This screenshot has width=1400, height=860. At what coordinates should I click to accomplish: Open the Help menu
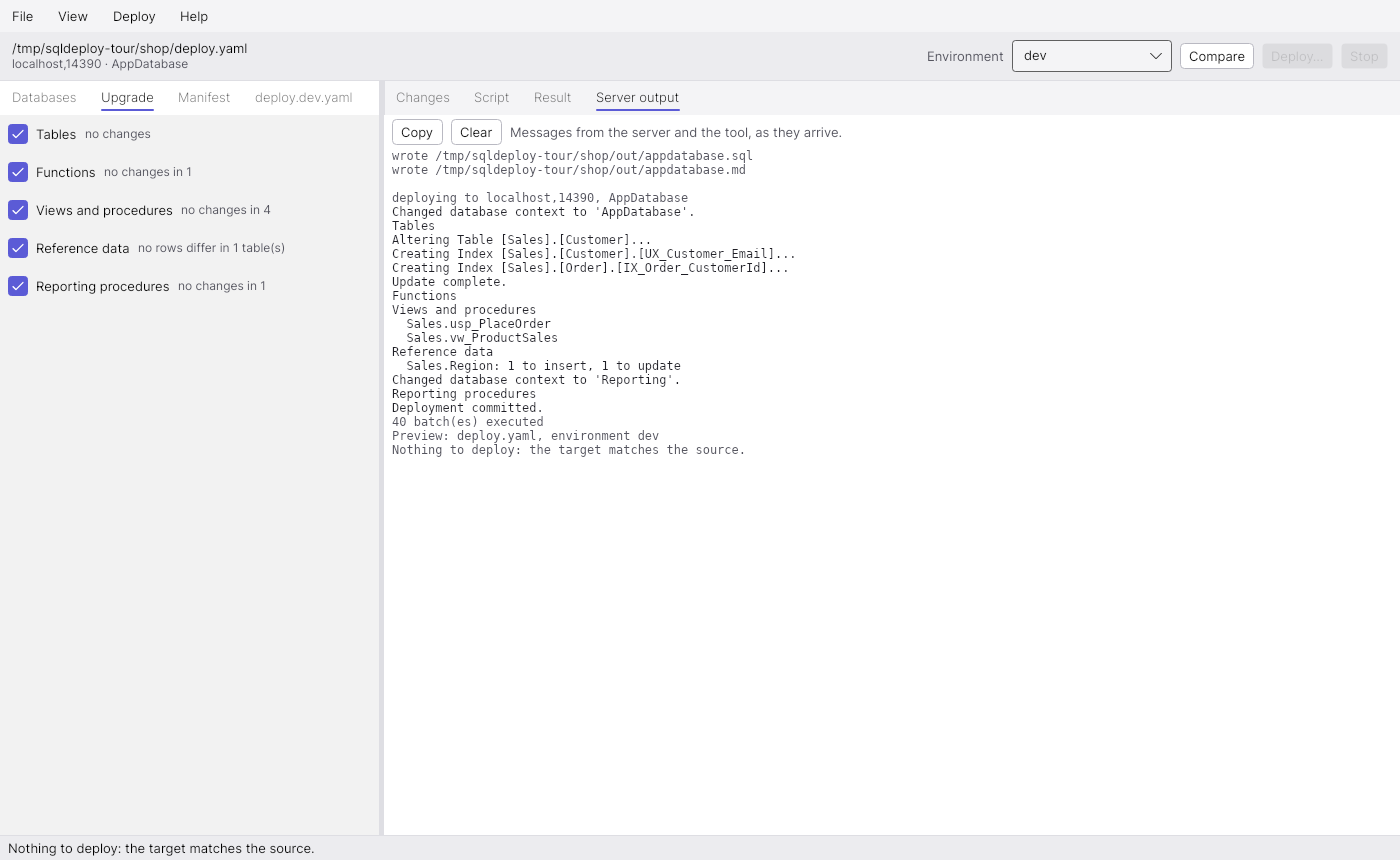point(194,16)
